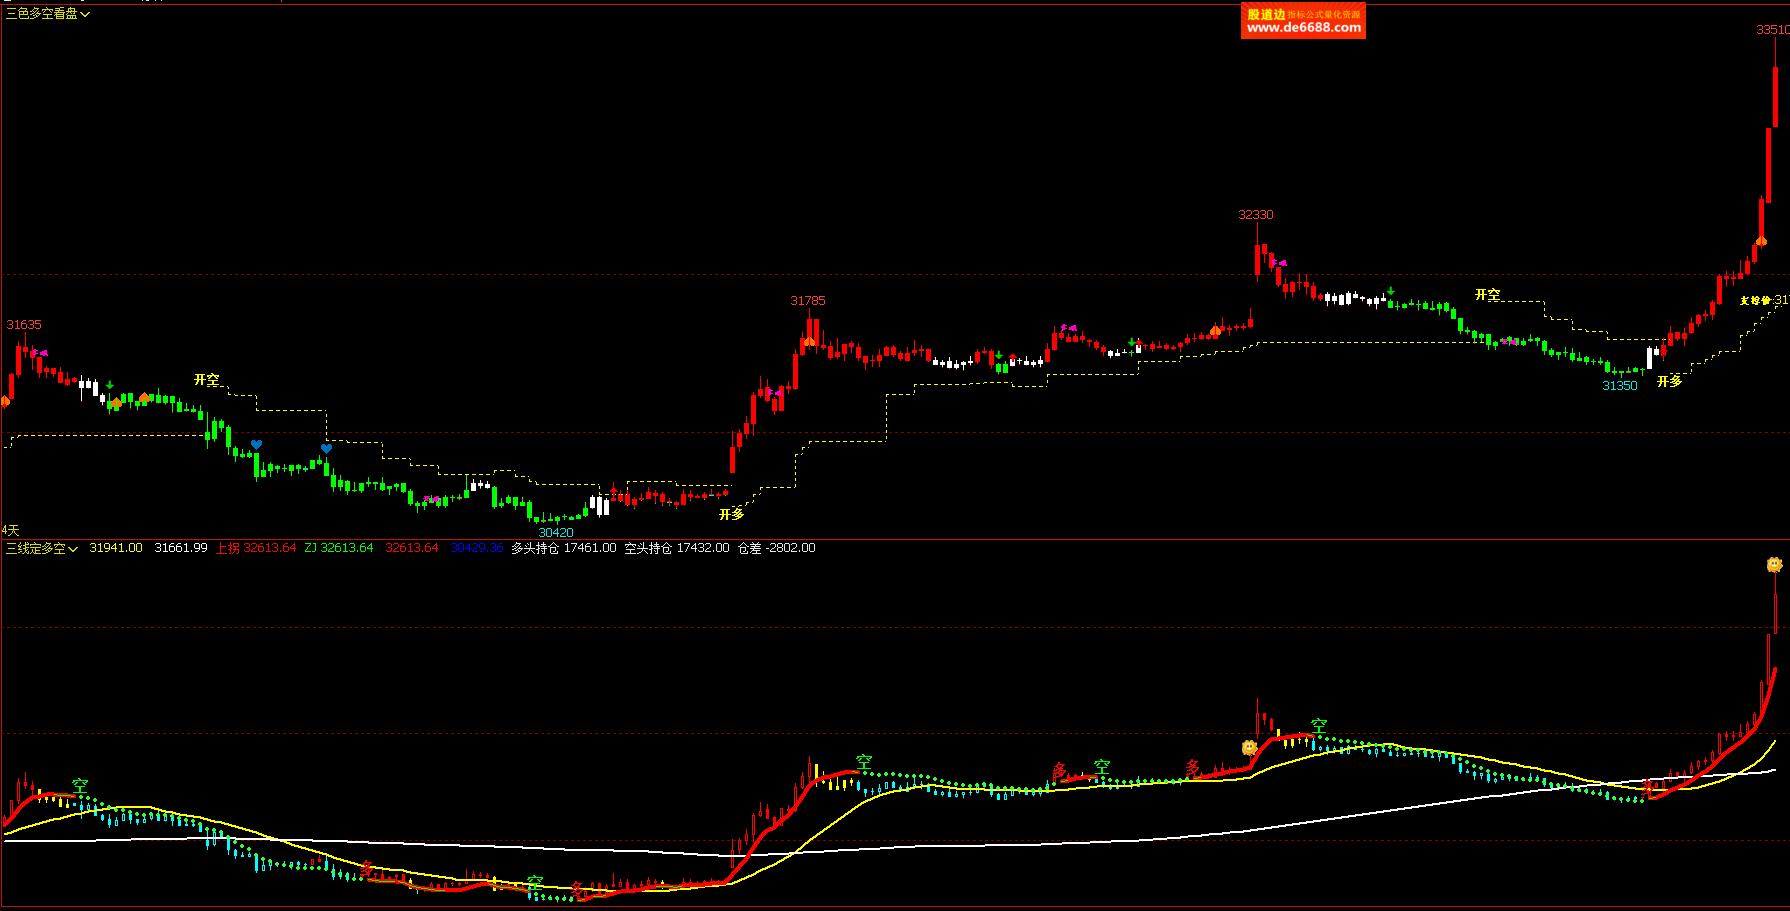The height and width of the screenshot is (911, 1790).
Task: Open the www.de6688.com watermark link
Action: point(1303,28)
